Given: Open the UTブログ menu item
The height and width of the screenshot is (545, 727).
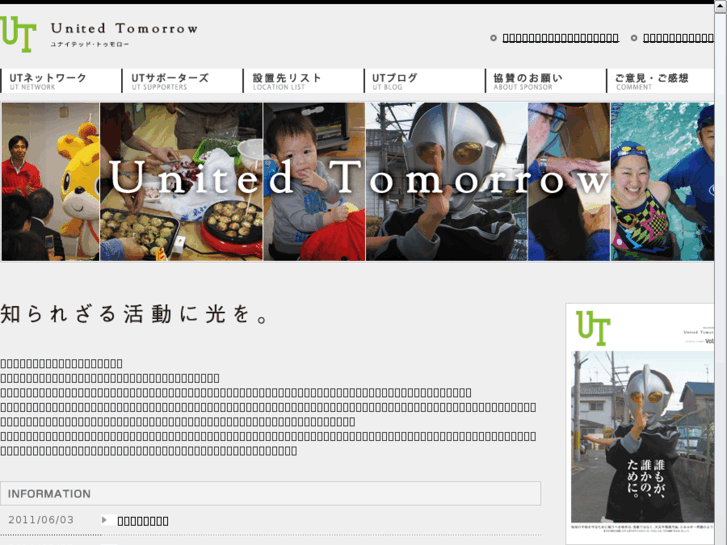Looking at the screenshot, I should pyautogui.click(x=425, y=81).
